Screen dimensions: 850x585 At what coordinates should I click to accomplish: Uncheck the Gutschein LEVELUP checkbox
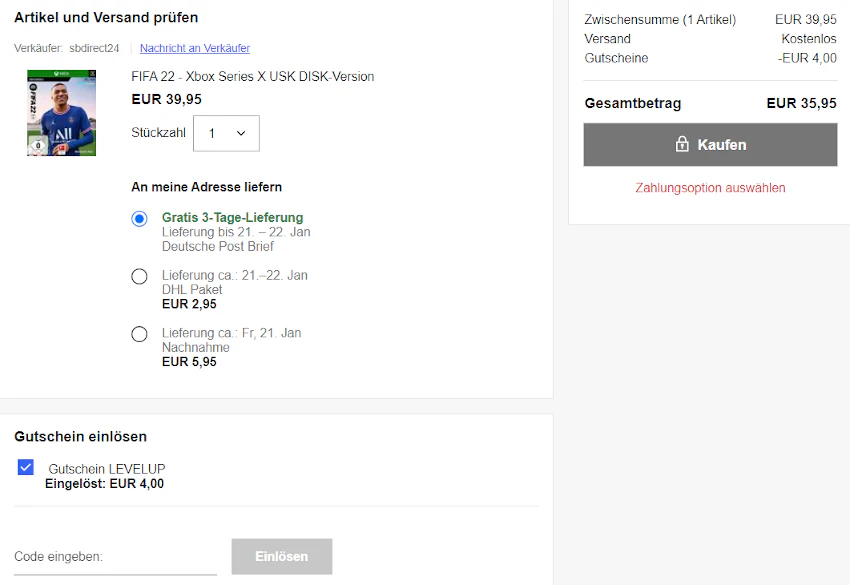pyautogui.click(x=25, y=467)
